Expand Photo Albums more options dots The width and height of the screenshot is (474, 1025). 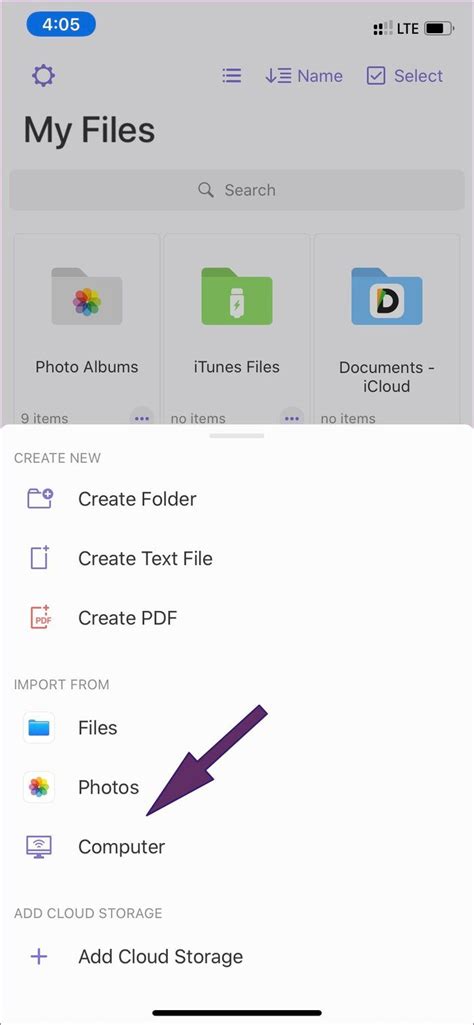coord(142,418)
